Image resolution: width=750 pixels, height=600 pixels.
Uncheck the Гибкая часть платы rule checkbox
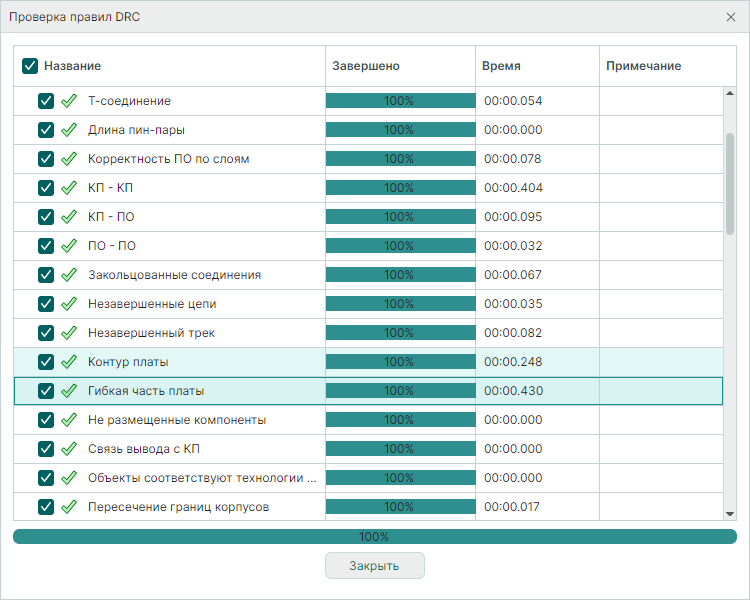45,391
